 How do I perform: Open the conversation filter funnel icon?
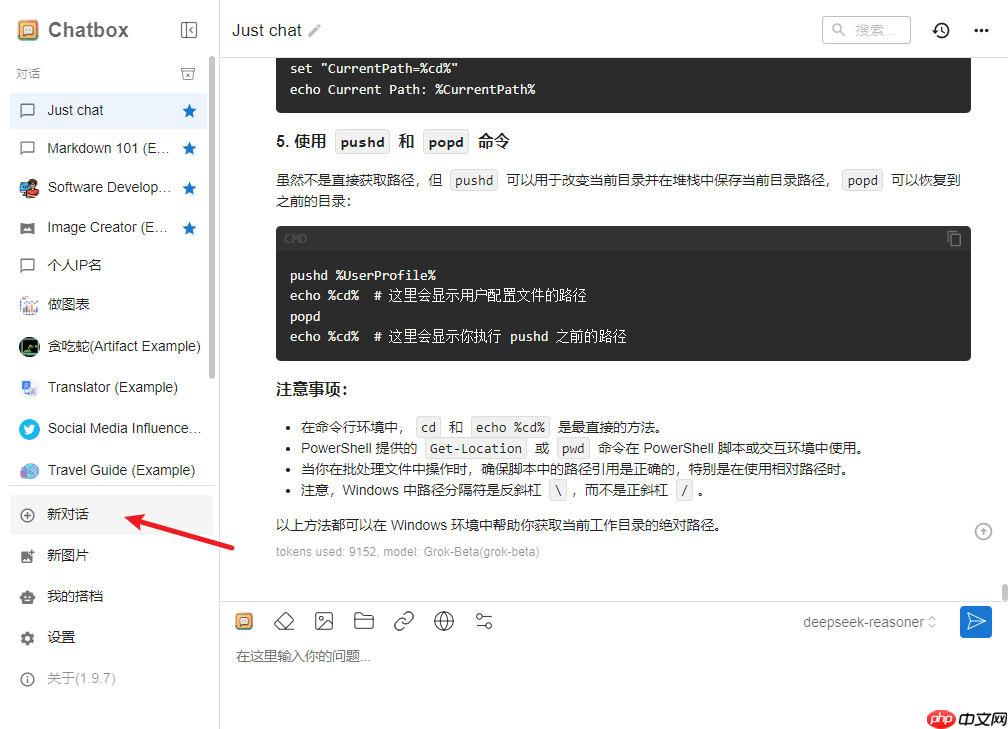pos(188,73)
